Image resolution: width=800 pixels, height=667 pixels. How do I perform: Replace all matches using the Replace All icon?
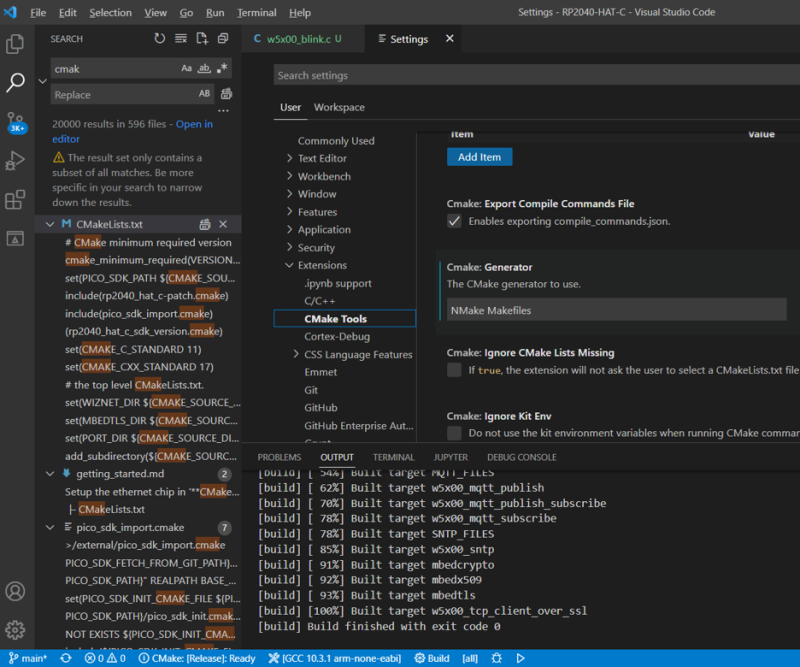226,94
